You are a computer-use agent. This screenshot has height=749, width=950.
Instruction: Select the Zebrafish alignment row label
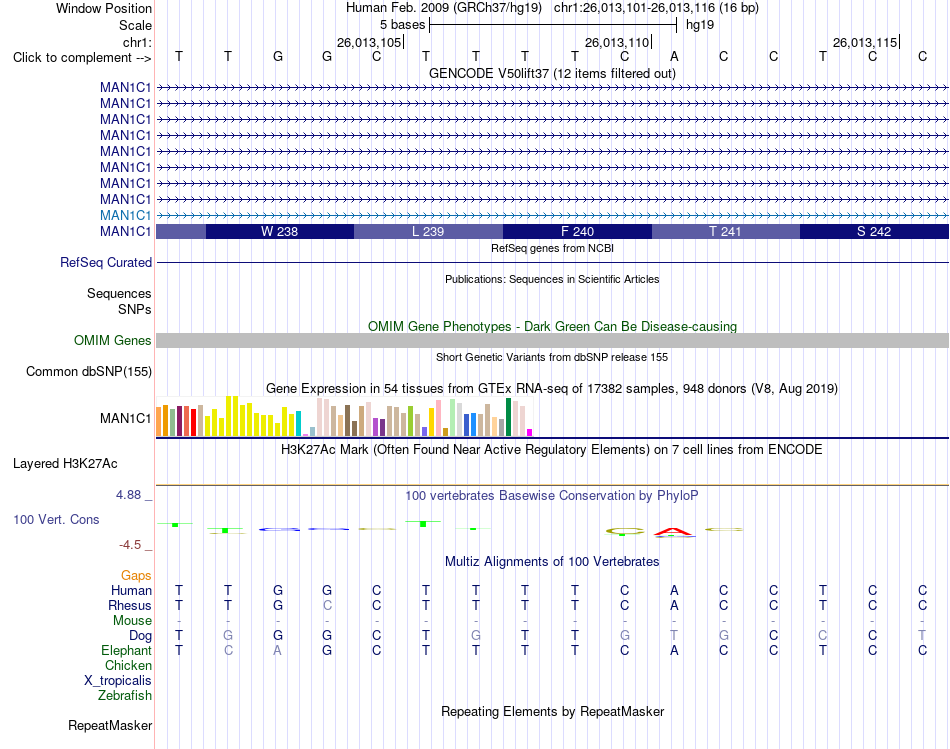tap(125, 696)
